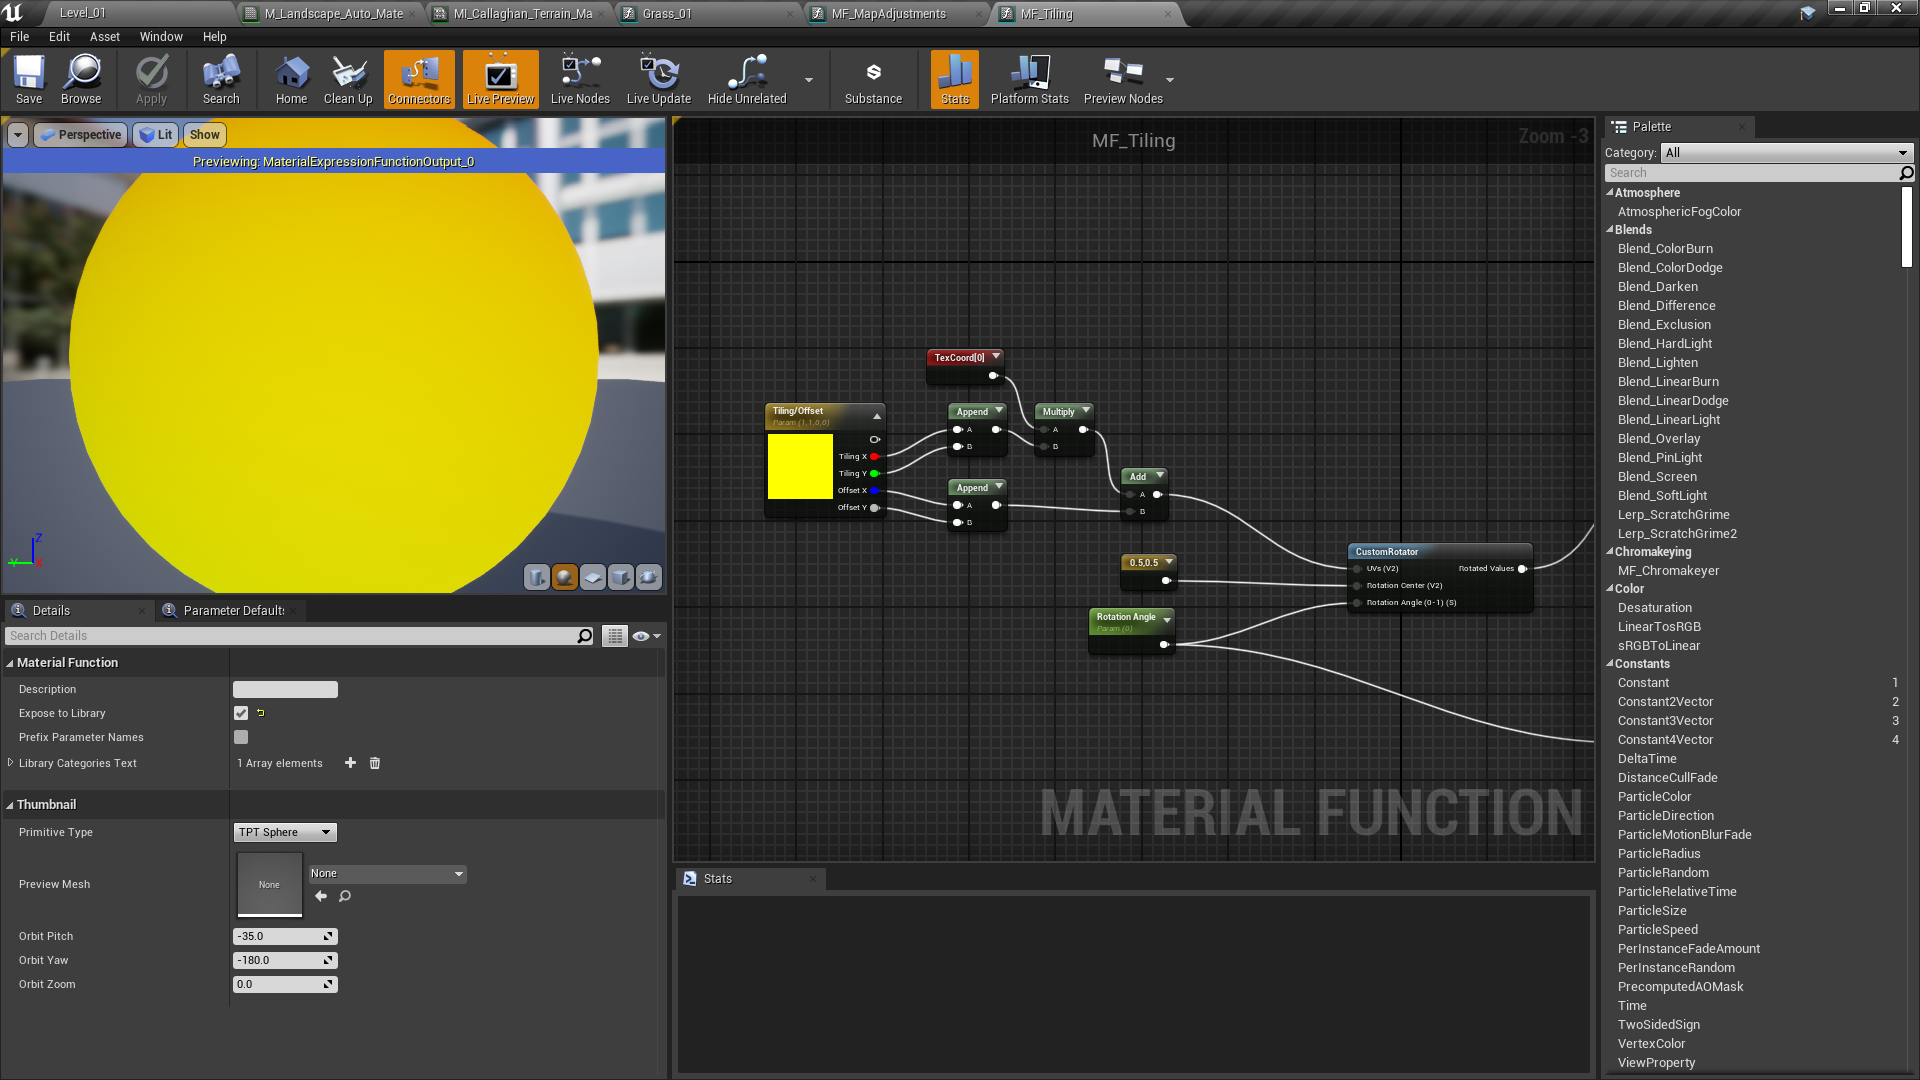1920x1080 pixels.
Task: Click the Hide Unrelated toolbar icon
Action: point(746,79)
